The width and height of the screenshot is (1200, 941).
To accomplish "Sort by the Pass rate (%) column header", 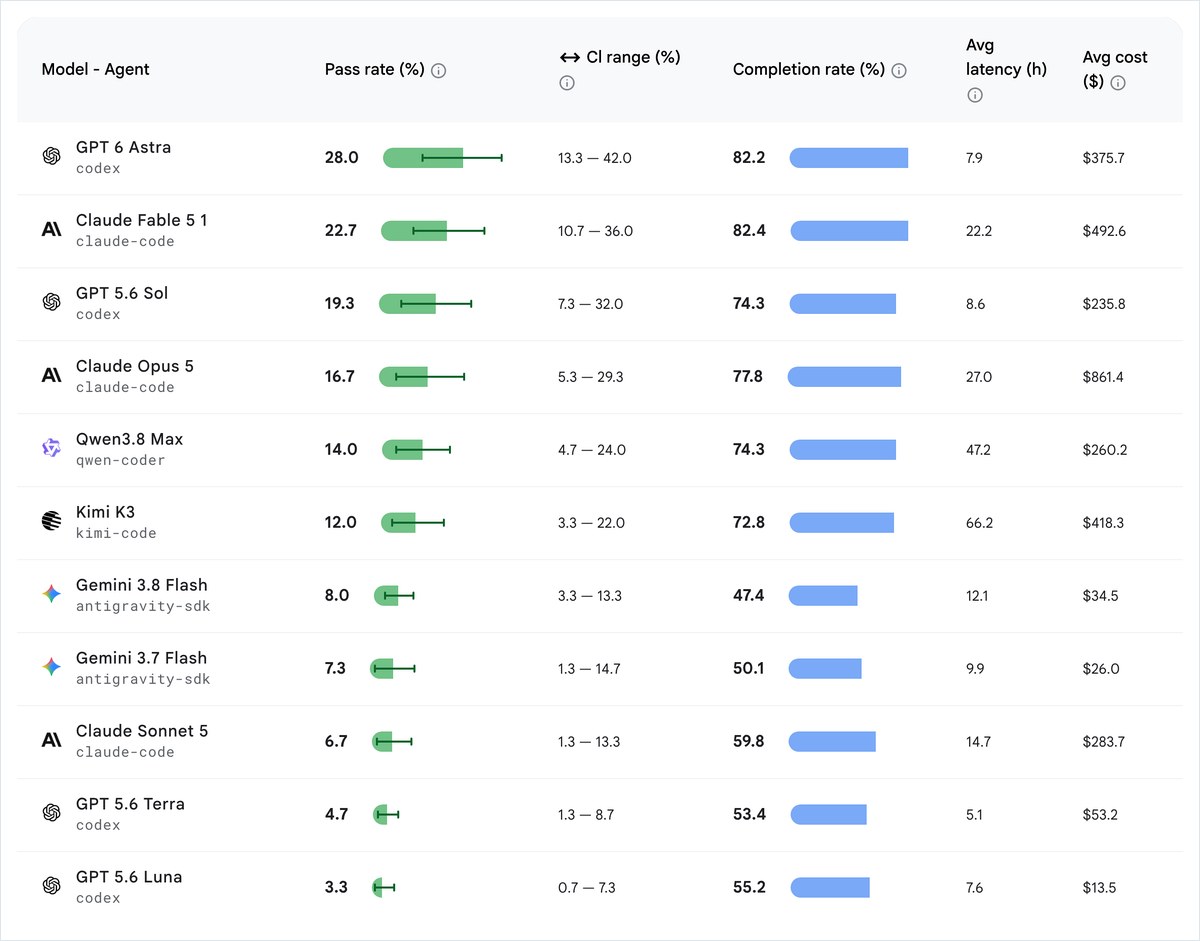I will pyautogui.click(x=375, y=70).
